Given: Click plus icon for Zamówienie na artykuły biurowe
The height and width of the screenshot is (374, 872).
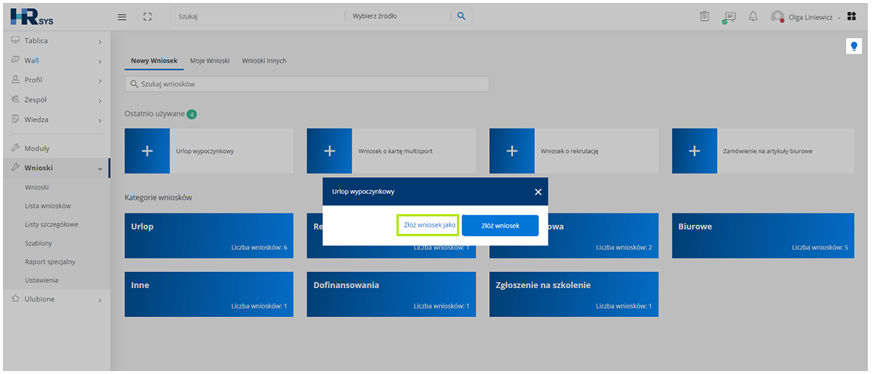Looking at the screenshot, I should (695, 151).
